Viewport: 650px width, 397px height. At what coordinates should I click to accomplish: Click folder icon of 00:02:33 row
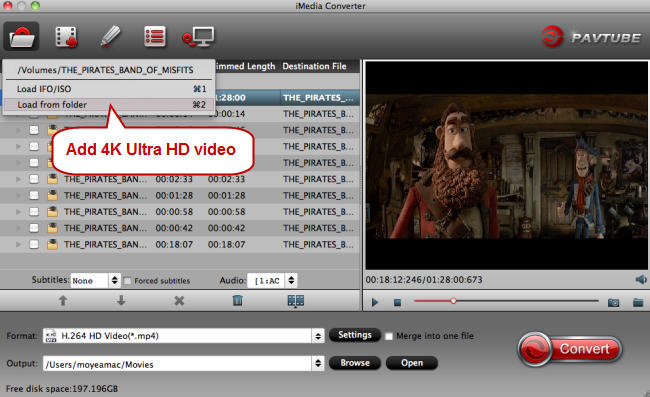pyautogui.click(x=52, y=179)
